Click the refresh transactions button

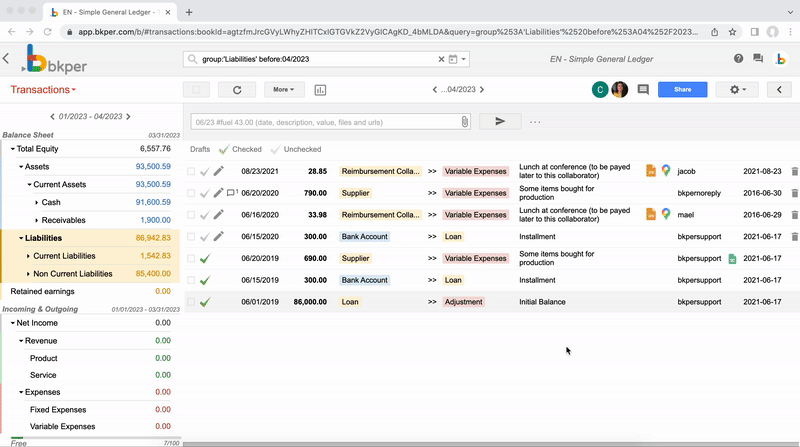point(237,90)
